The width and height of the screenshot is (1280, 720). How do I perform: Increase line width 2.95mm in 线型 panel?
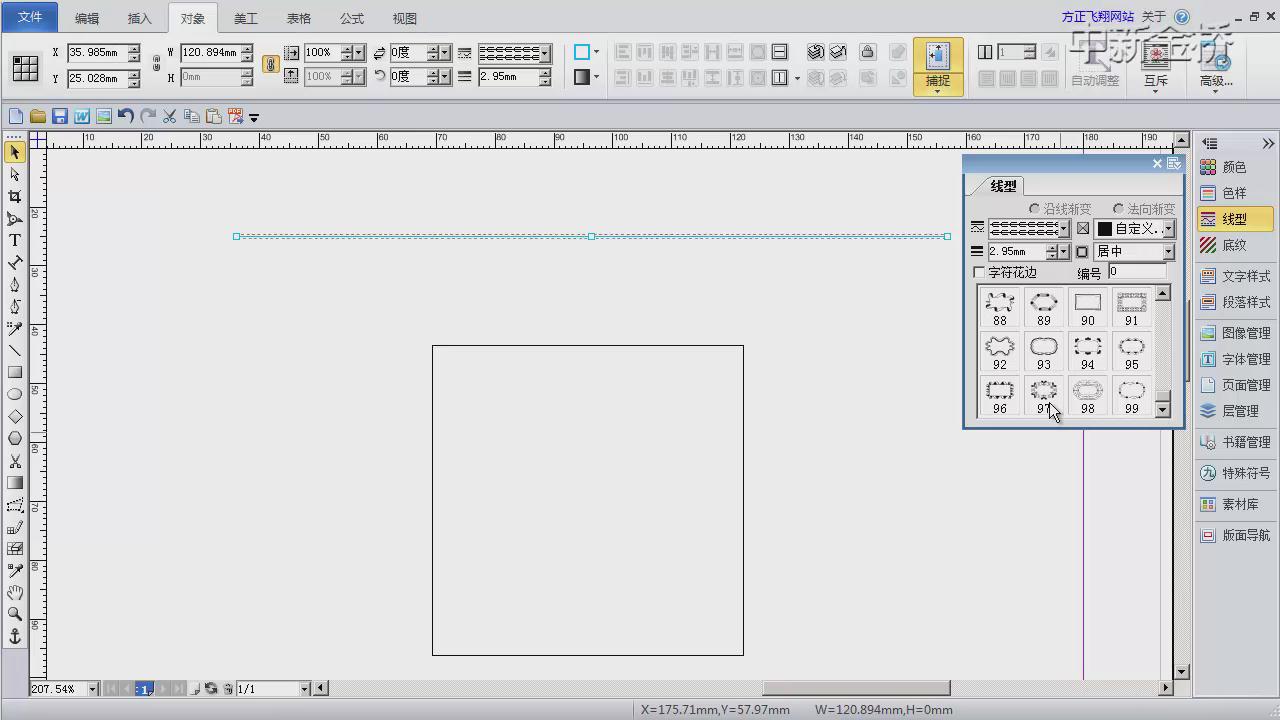pos(1051,248)
